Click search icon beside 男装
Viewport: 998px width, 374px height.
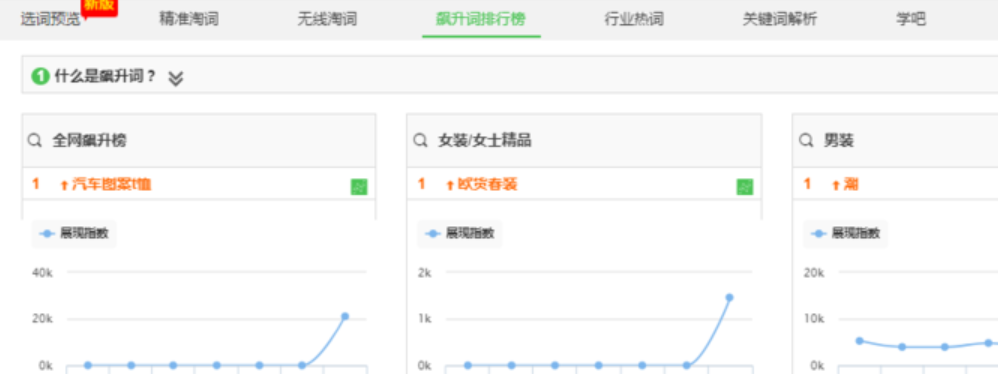click(x=806, y=141)
